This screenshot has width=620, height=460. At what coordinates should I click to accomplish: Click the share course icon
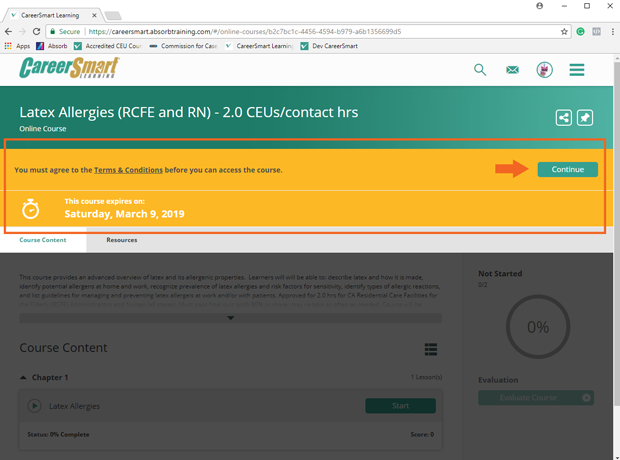pyautogui.click(x=563, y=118)
